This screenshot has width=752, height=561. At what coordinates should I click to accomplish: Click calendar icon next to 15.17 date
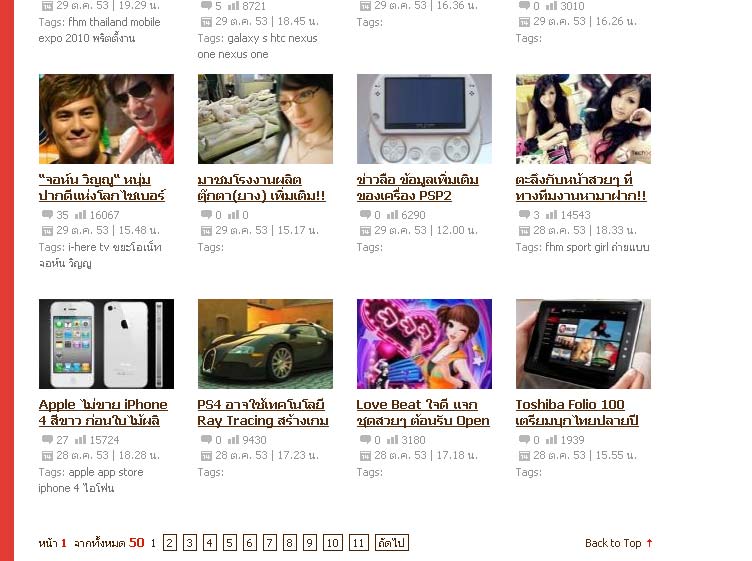point(206,231)
